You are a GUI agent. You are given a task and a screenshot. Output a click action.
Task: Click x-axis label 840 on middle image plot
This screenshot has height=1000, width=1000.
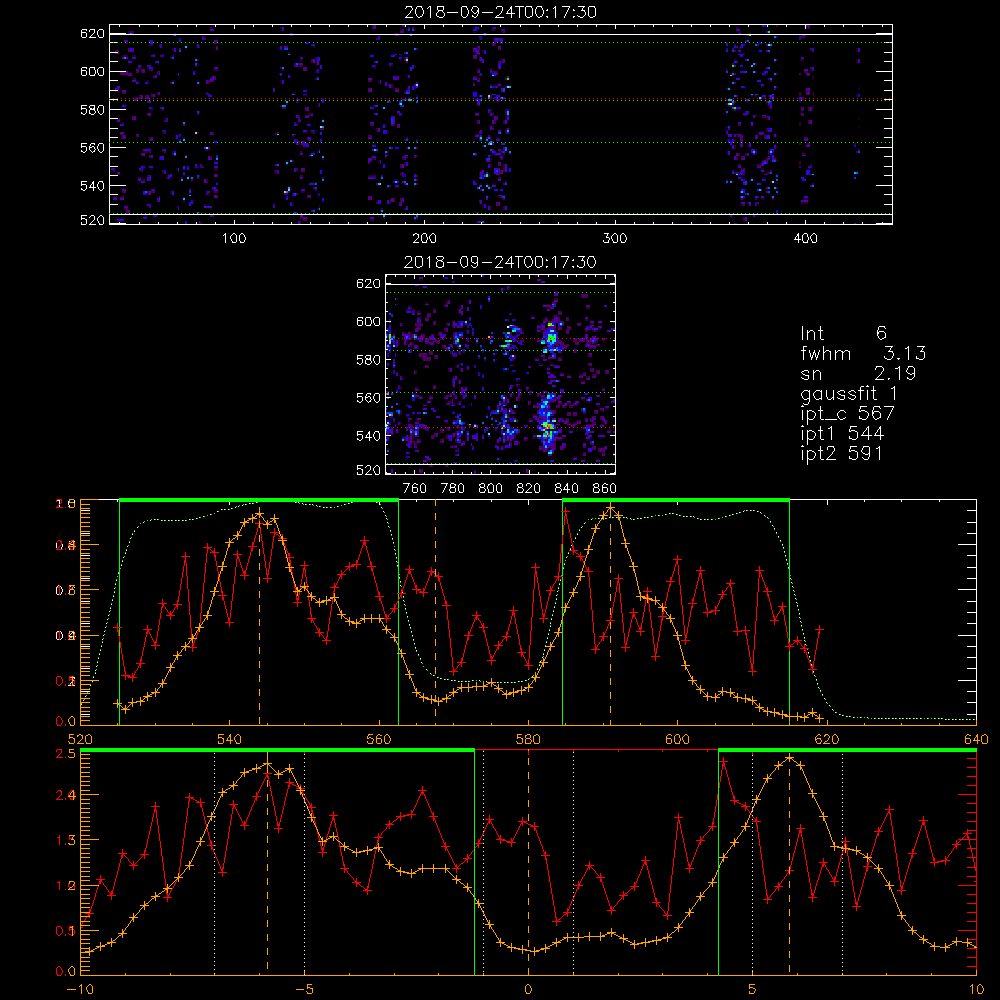click(x=566, y=489)
